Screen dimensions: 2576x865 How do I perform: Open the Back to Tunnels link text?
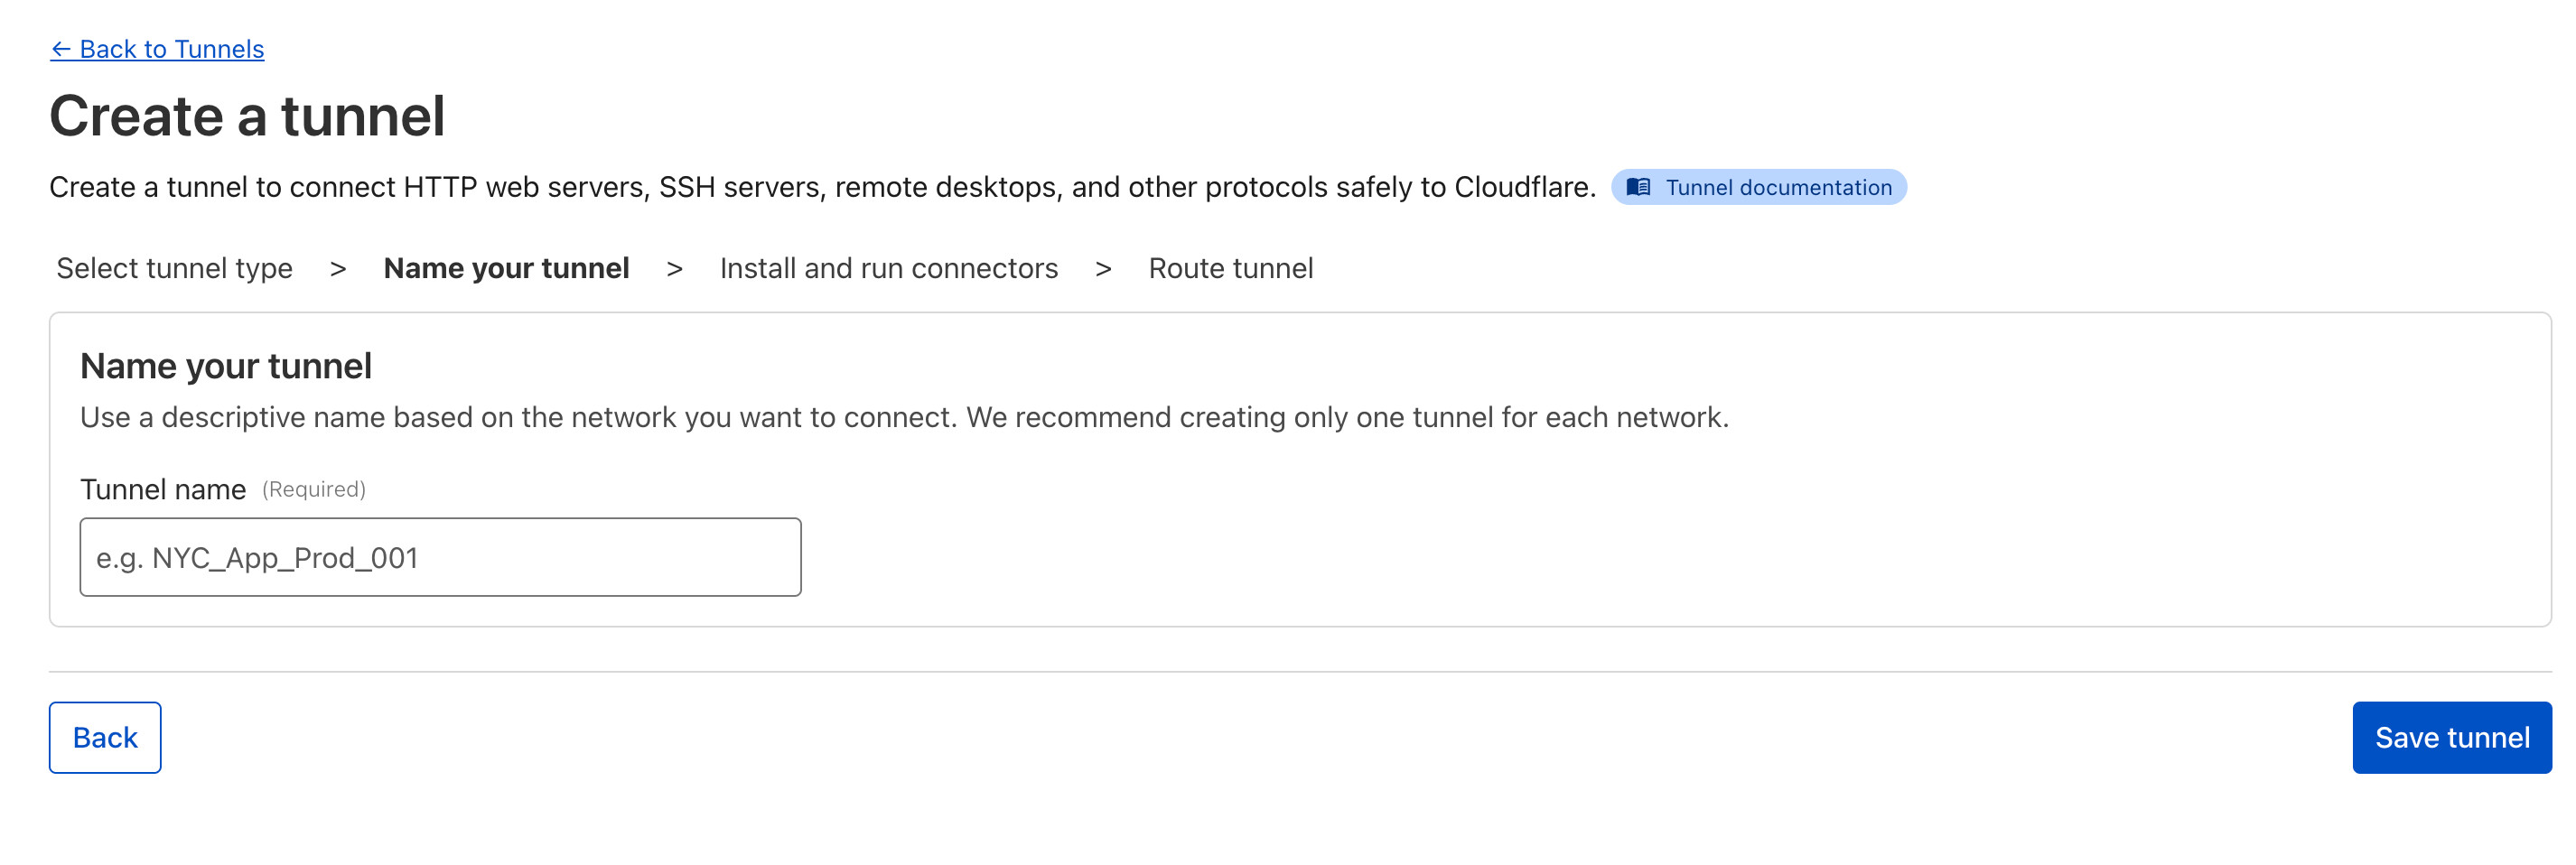[171, 49]
